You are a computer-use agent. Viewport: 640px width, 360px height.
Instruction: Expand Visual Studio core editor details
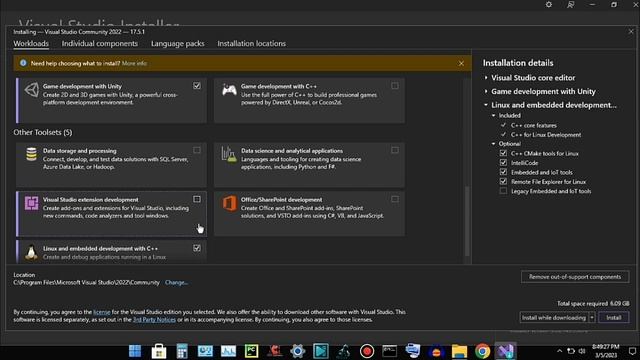[486, 78]
